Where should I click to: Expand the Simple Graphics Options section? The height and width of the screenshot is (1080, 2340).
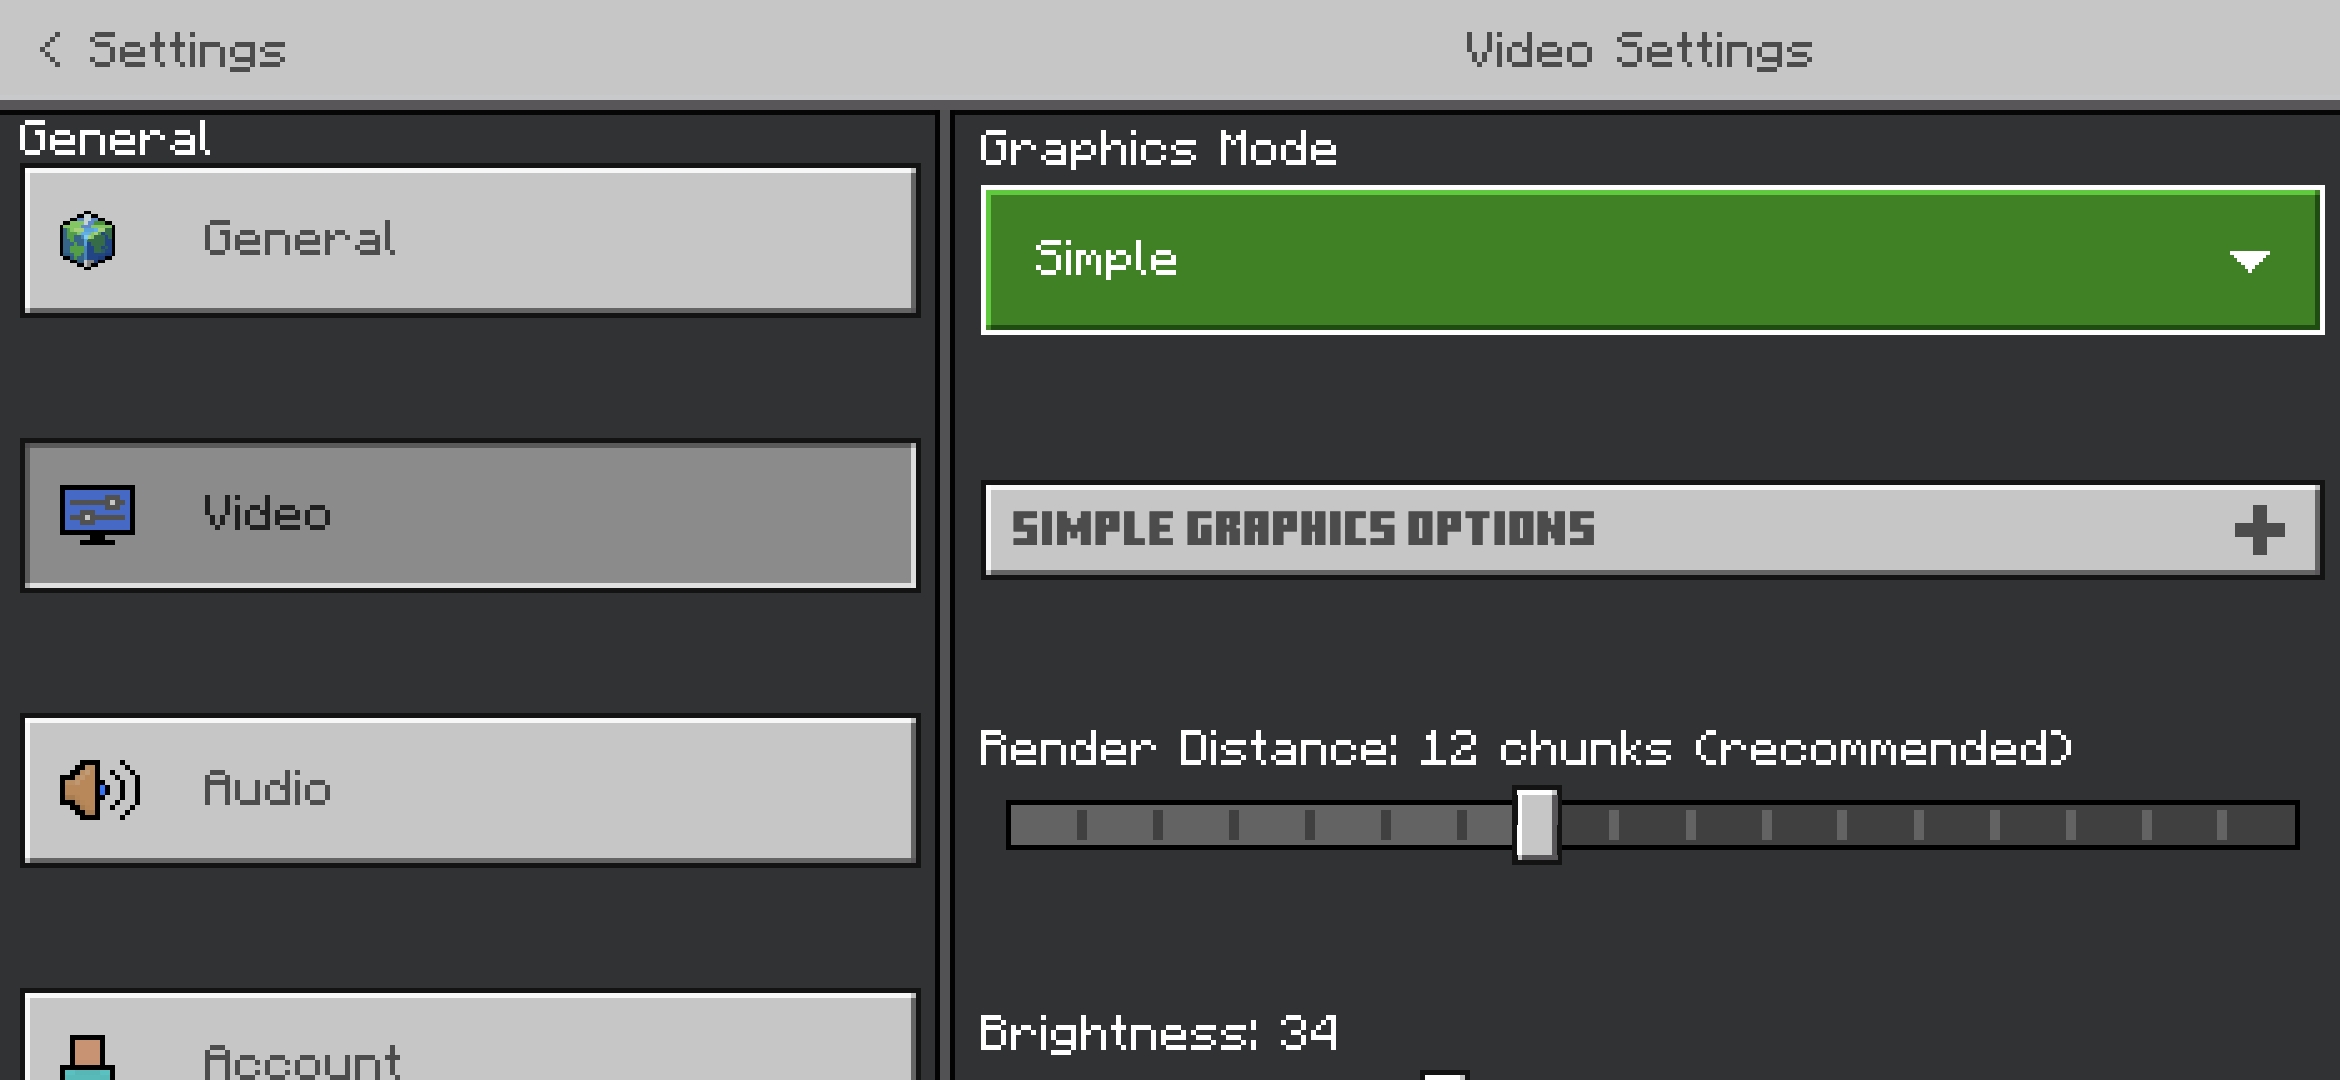1650,530
